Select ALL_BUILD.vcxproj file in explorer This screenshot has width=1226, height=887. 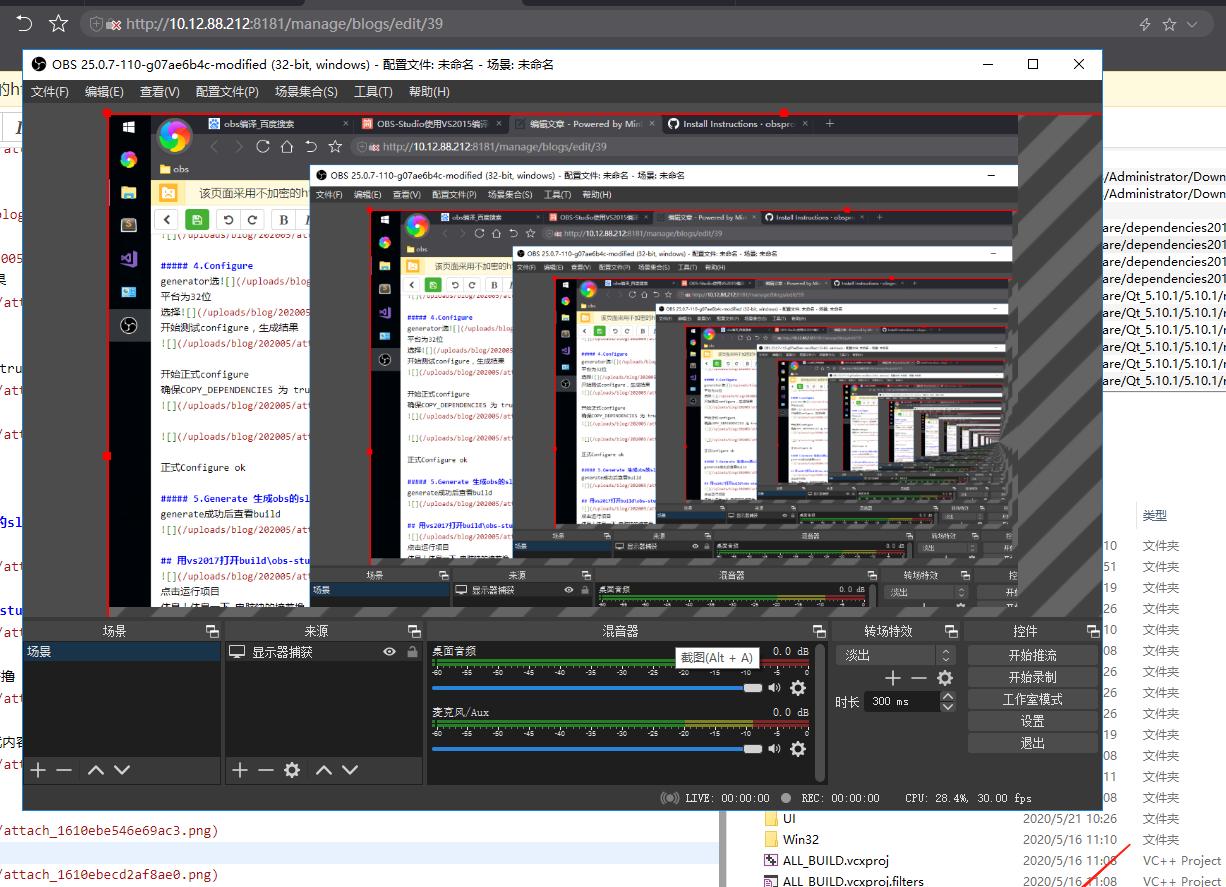click(836, 860)
